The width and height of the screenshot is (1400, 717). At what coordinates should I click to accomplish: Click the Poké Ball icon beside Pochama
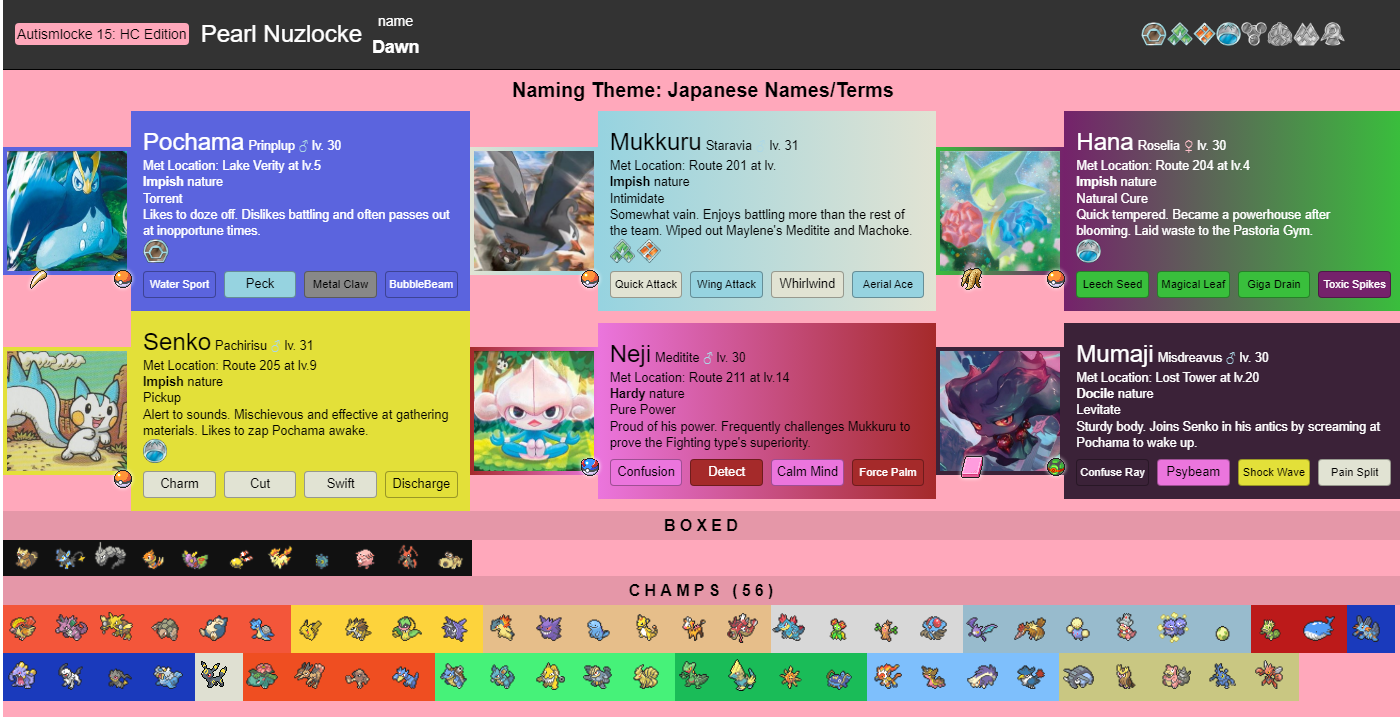tap(123, 279)
